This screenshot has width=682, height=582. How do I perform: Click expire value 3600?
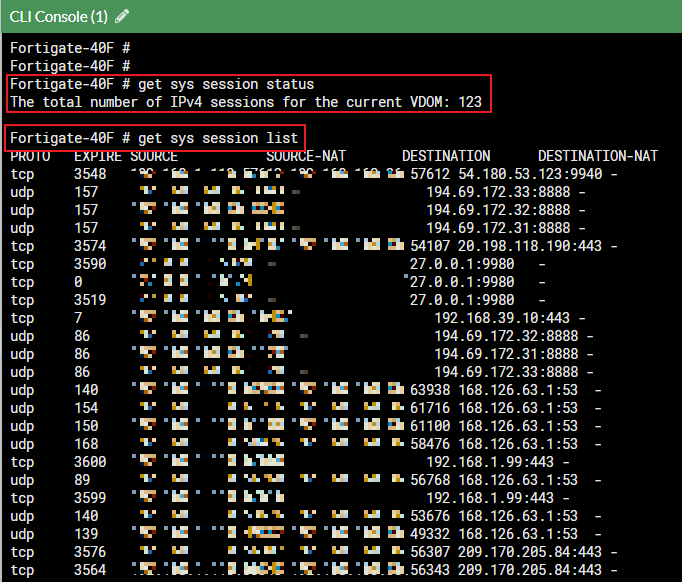click(x=90, y=462)
